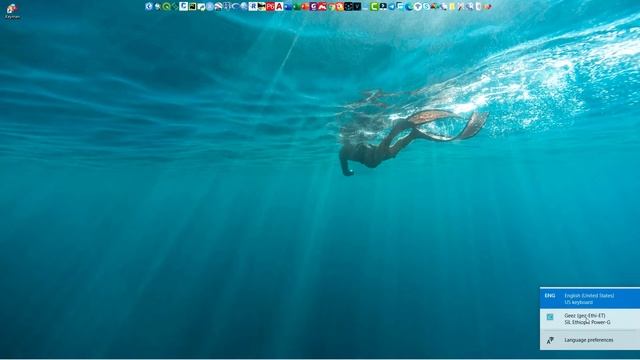The height and width of the screenshot is (360, 640).
Task: Open the red Pb icon application
Action: click(x=271, y=6)
